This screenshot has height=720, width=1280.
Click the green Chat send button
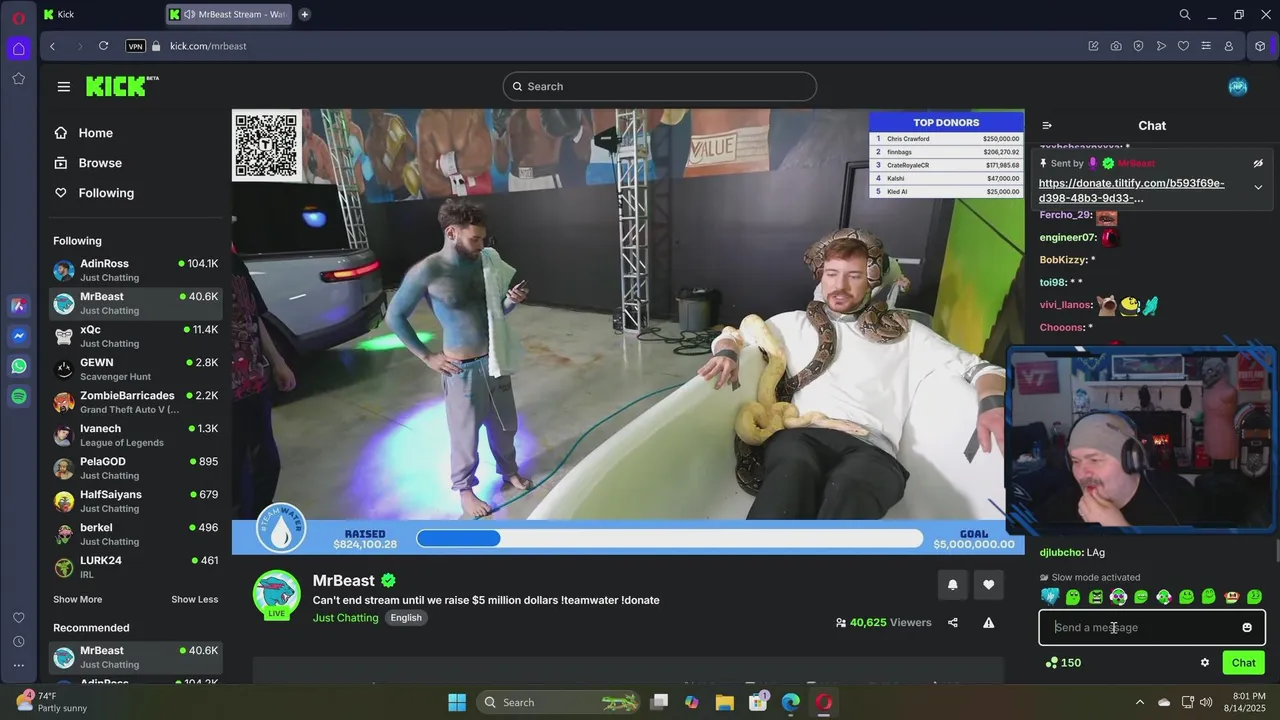click(1244, 662)
